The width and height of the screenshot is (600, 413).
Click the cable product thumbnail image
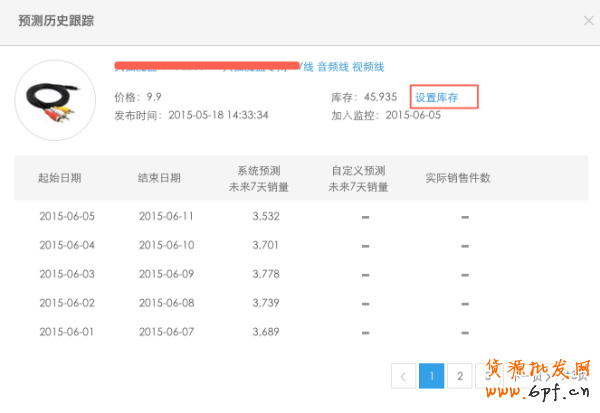tap(55, 100)
